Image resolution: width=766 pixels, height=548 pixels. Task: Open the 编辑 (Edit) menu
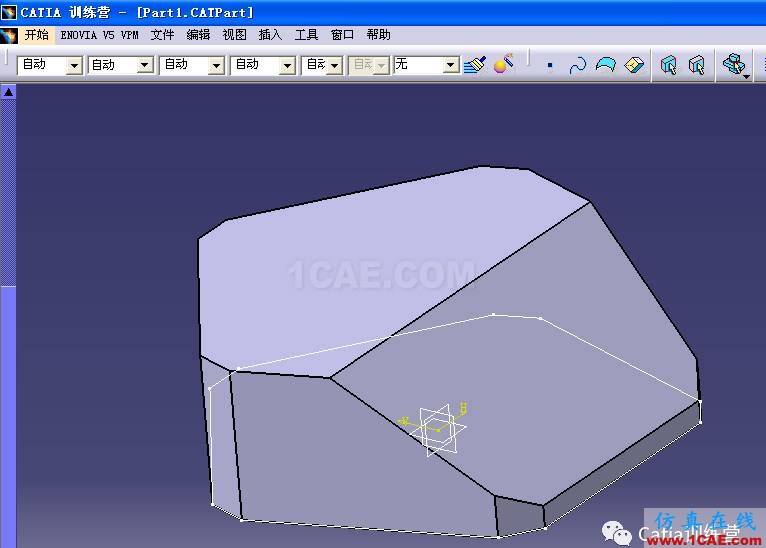(198, 35)
